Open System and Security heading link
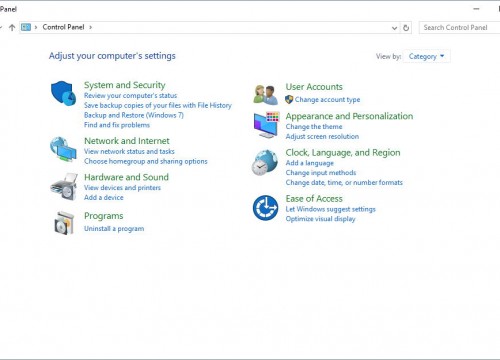The height and width of the screenshot is (360, 500). (125, 85)
